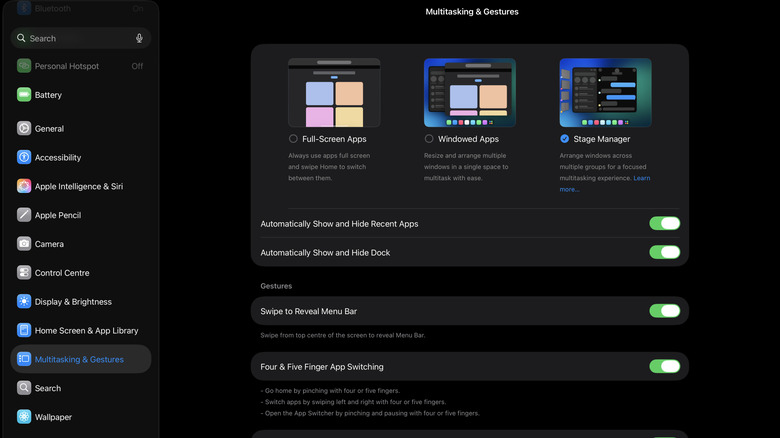Click the Home Screen & App Library label
780x438 pixels.
(x=87, y=330)
